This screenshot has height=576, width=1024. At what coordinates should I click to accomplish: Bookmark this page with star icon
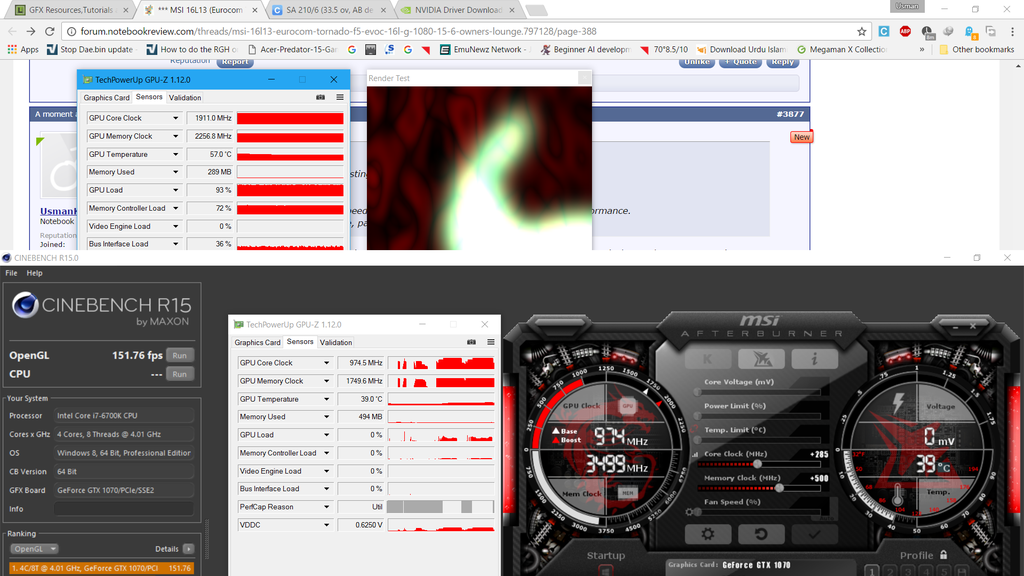pyautogui.click(x=861, y=31)
